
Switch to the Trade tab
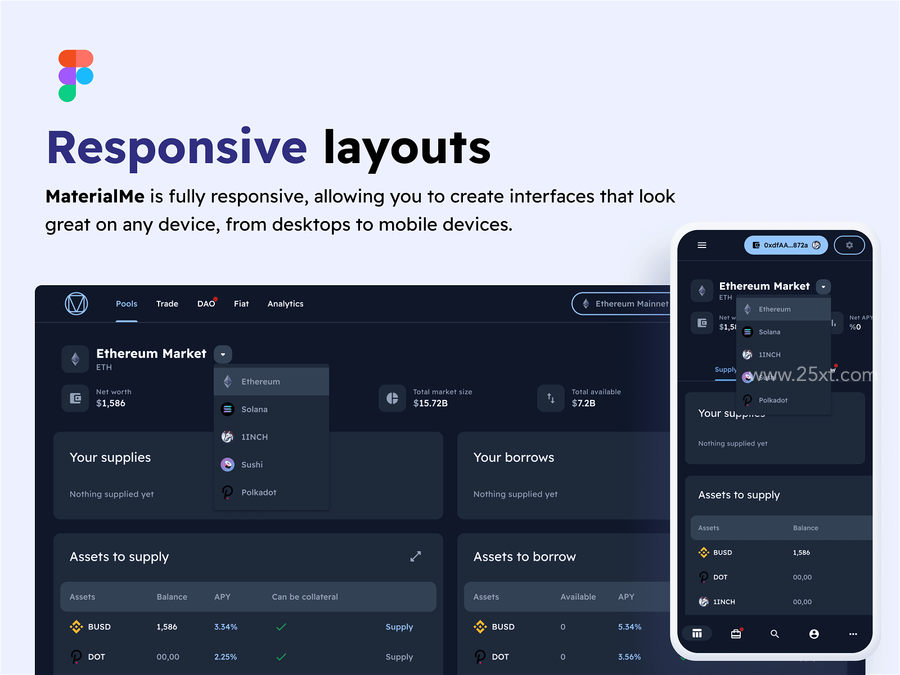coord(167,304)
